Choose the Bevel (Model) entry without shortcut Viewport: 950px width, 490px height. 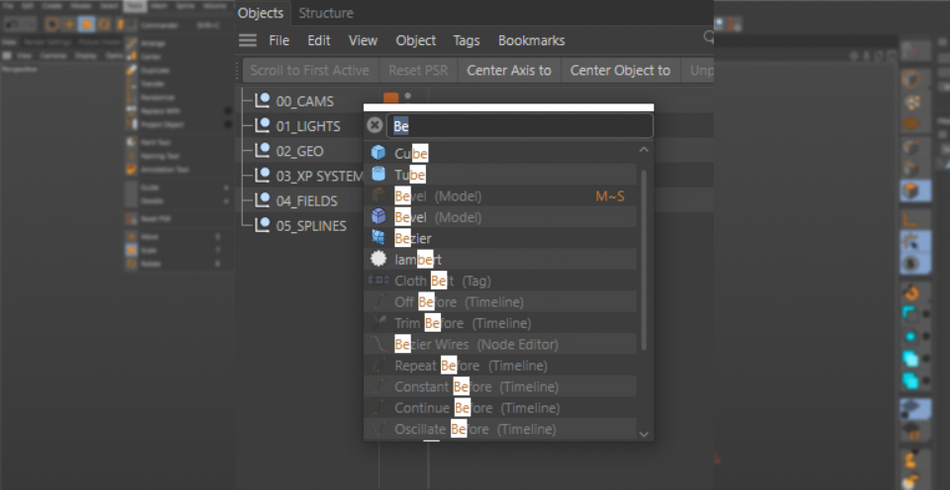coord(500,217)
